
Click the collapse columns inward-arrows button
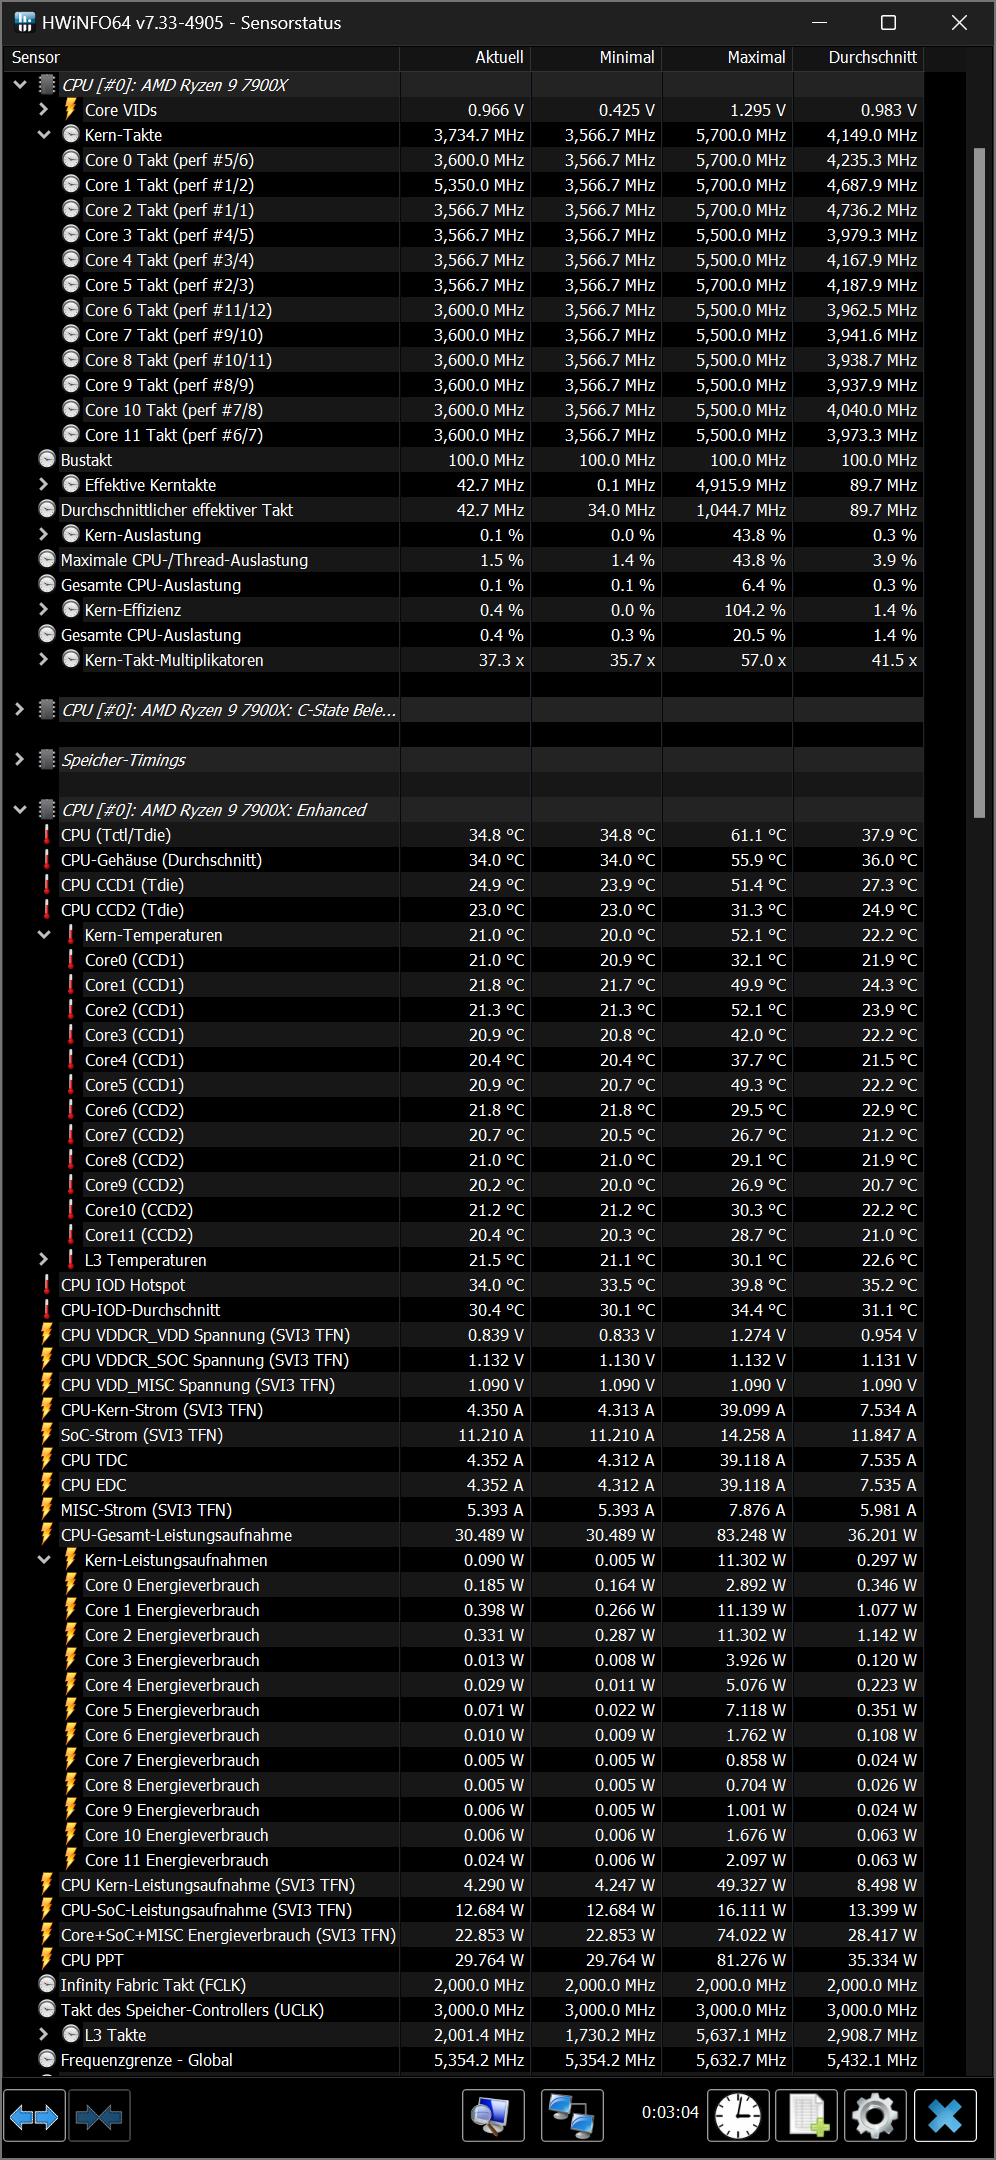tap(98, 2116)
